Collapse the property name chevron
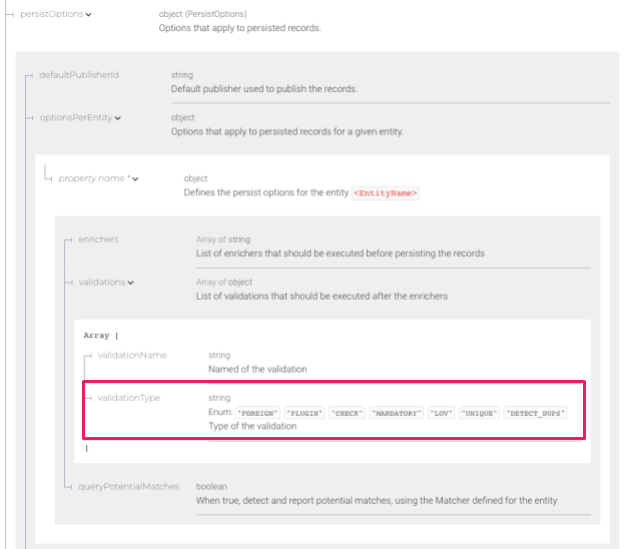This screenshot has width=624, height=549. pyautogui.click(x=135, y=179)
